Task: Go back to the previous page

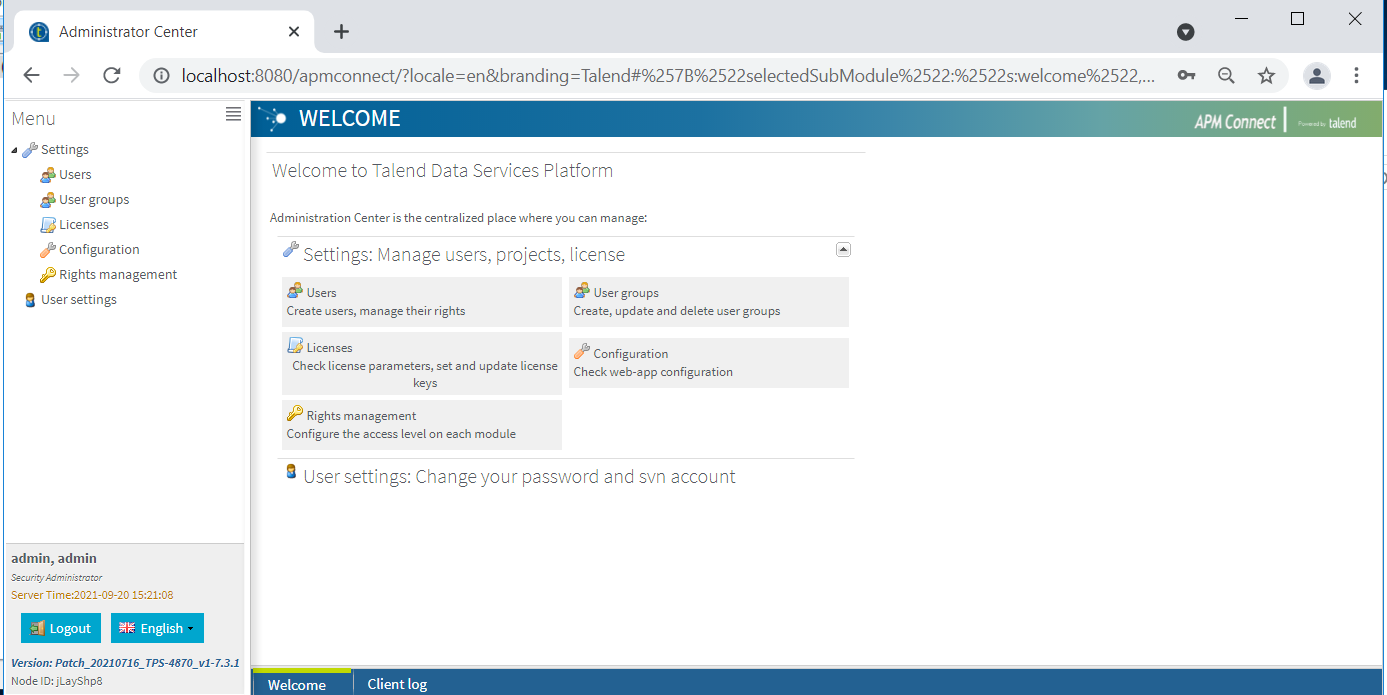Action: pyautogui.click(x=31, y=75)
